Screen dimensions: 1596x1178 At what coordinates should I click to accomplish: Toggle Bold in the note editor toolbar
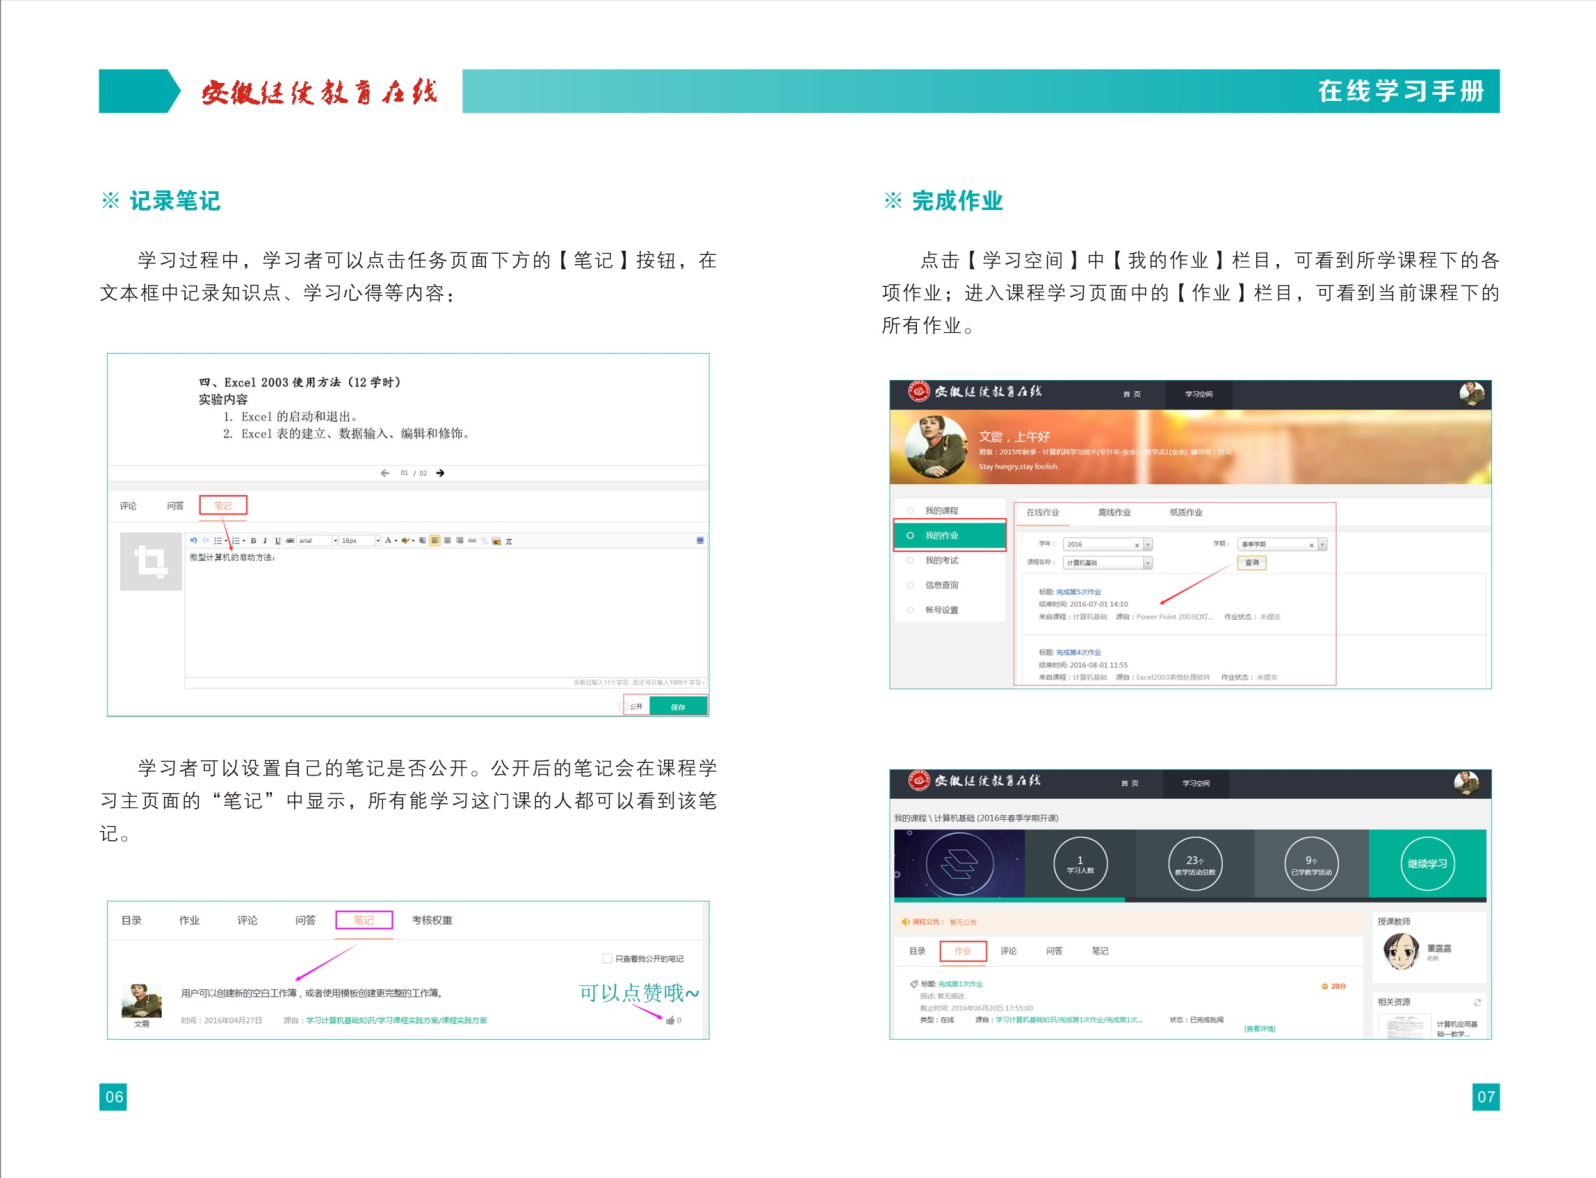click(x=253, y=541)
